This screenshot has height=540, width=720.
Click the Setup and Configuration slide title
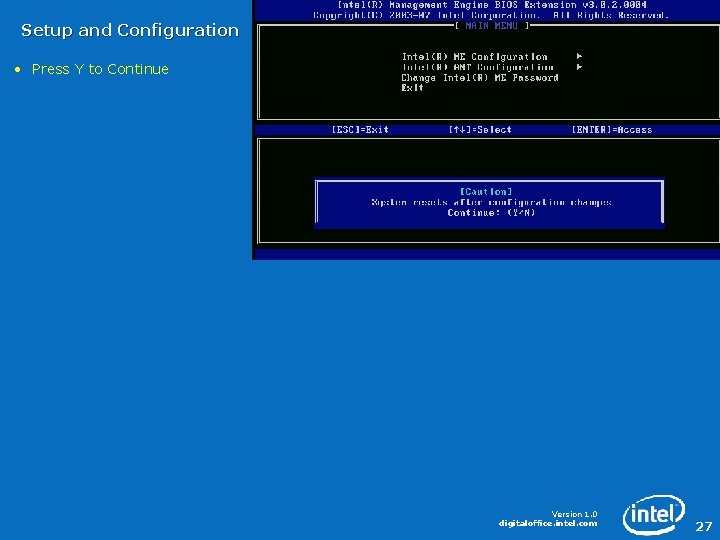(130, 30)
